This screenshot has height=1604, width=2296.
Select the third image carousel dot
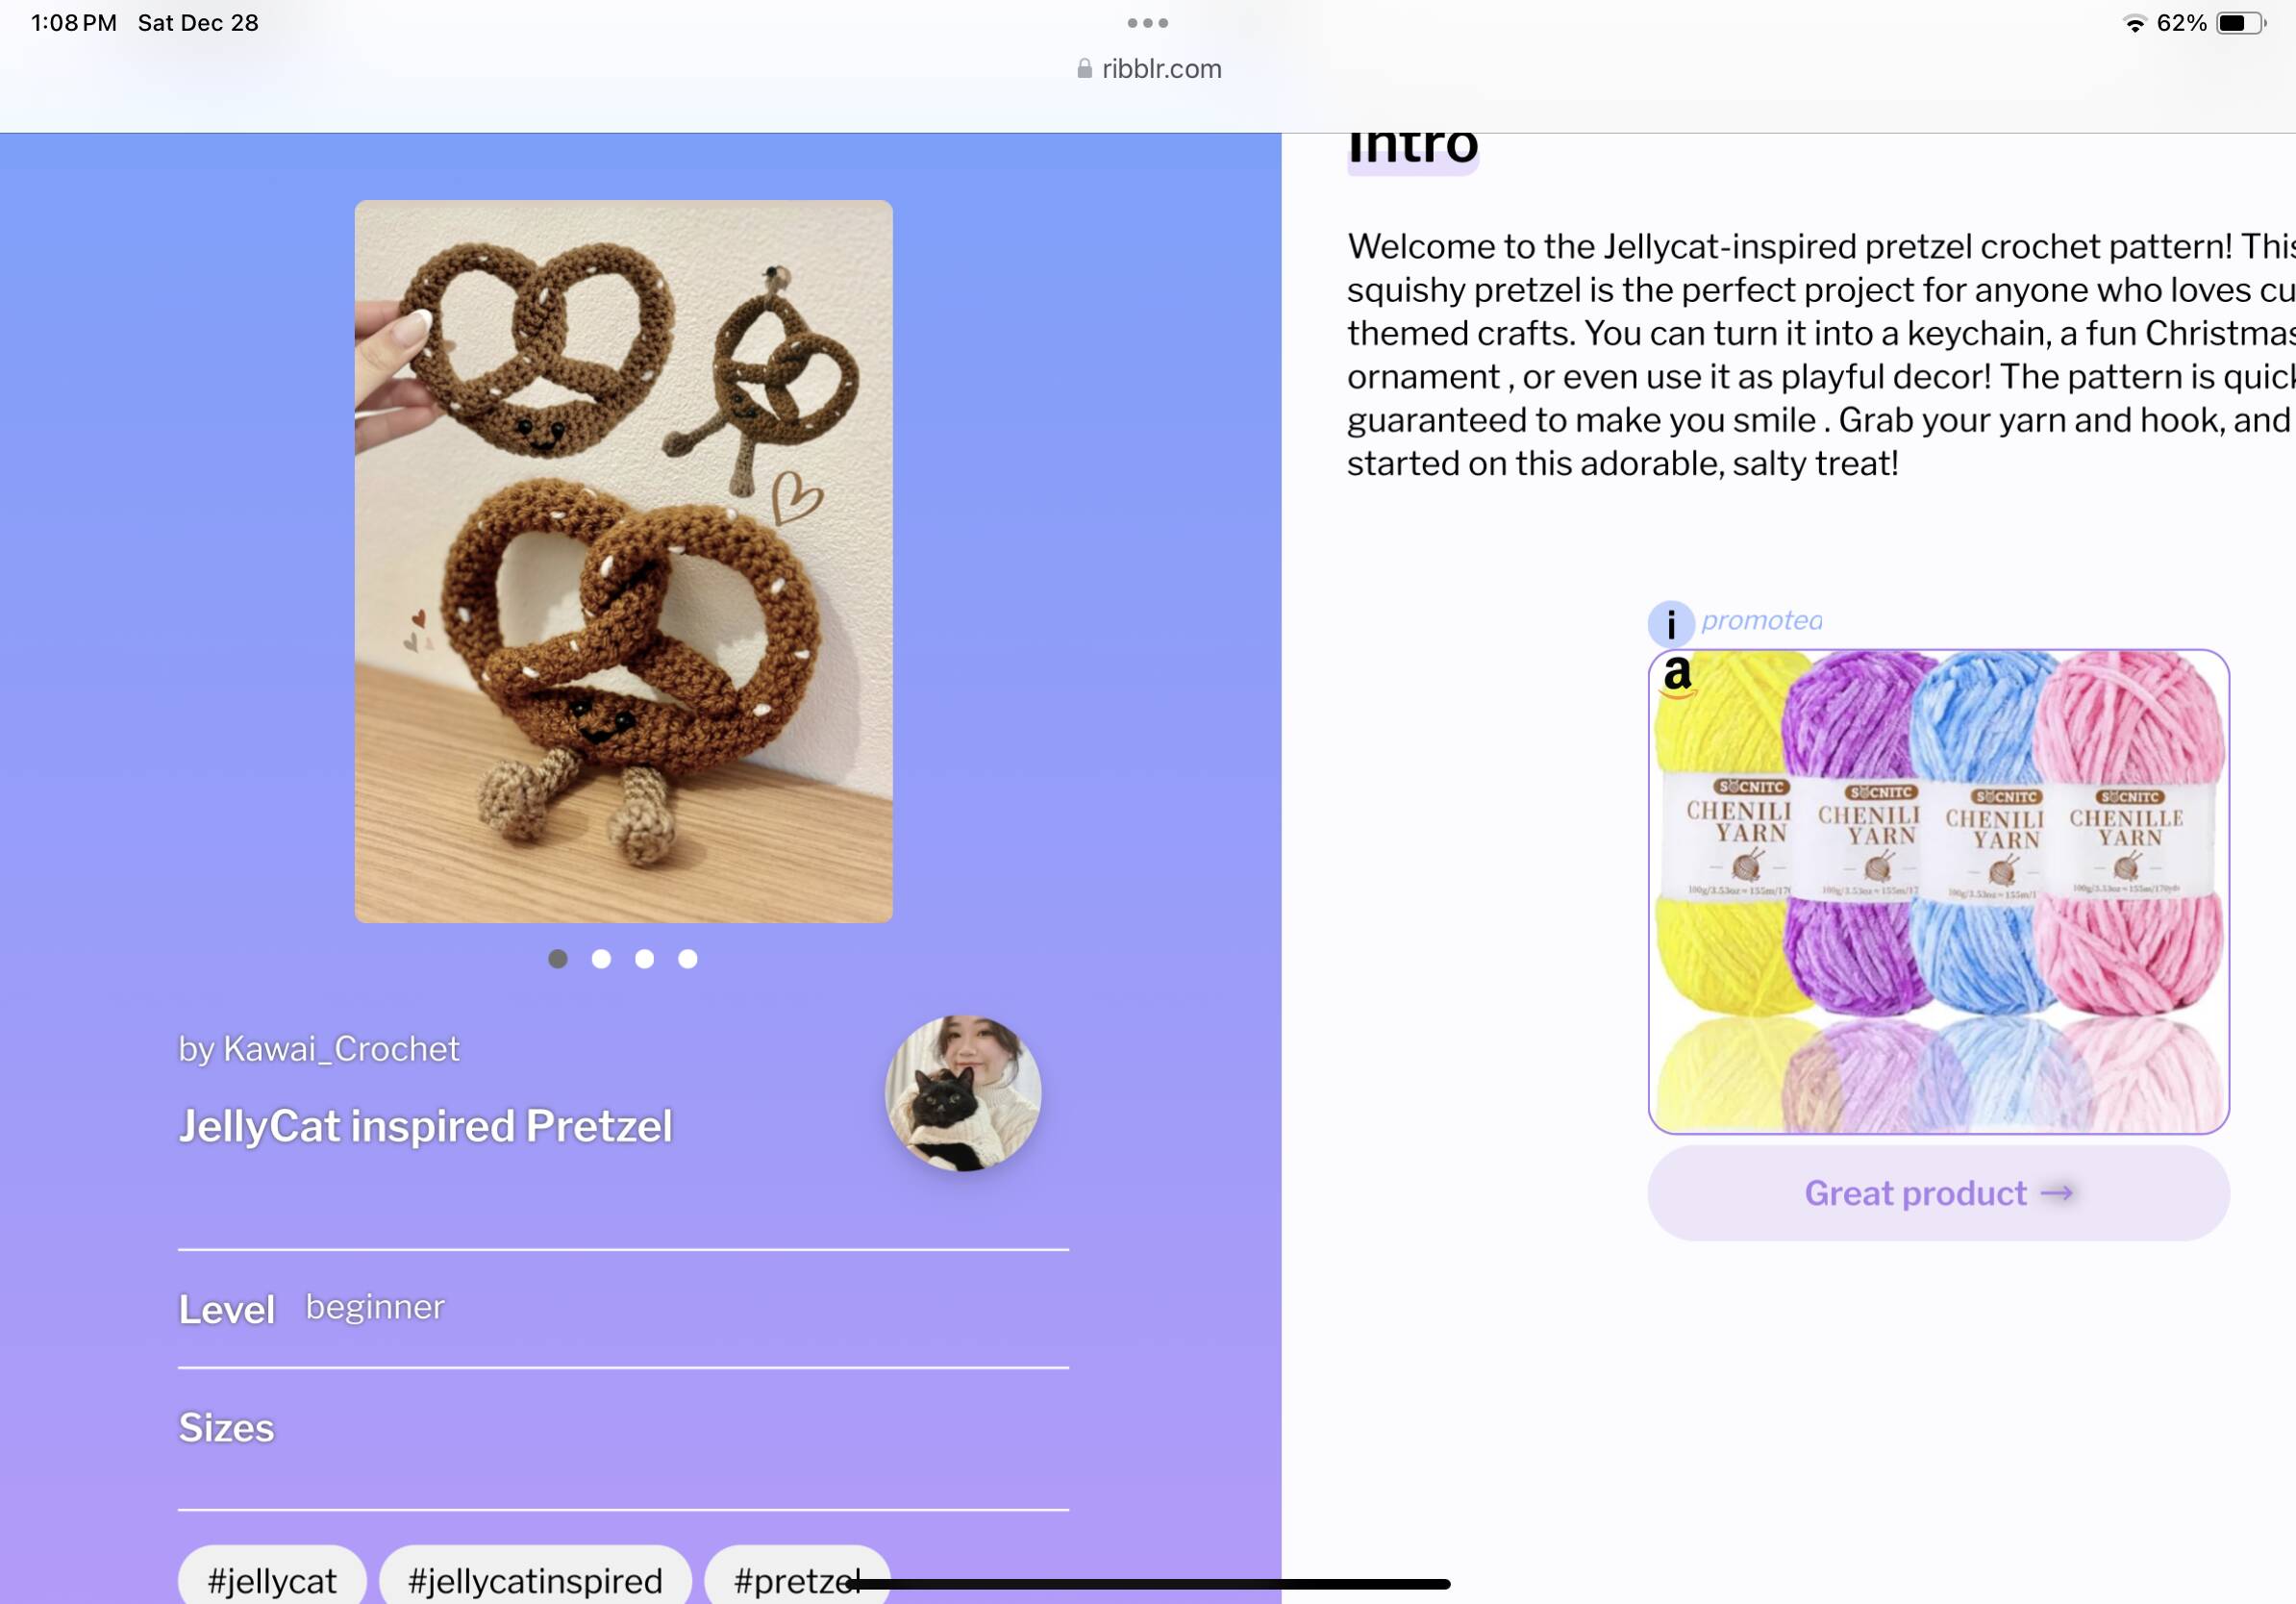tap(644, 959)
